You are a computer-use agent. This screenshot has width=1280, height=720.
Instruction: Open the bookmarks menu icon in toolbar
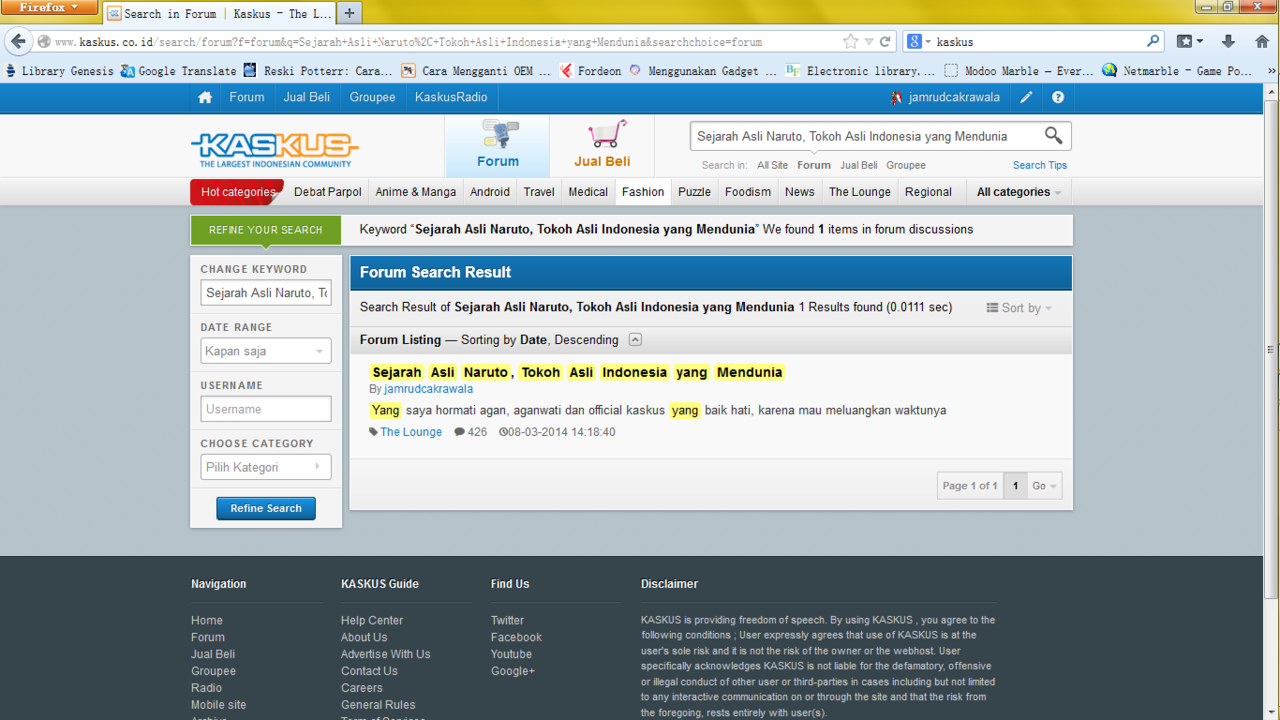pos(1189,42)
